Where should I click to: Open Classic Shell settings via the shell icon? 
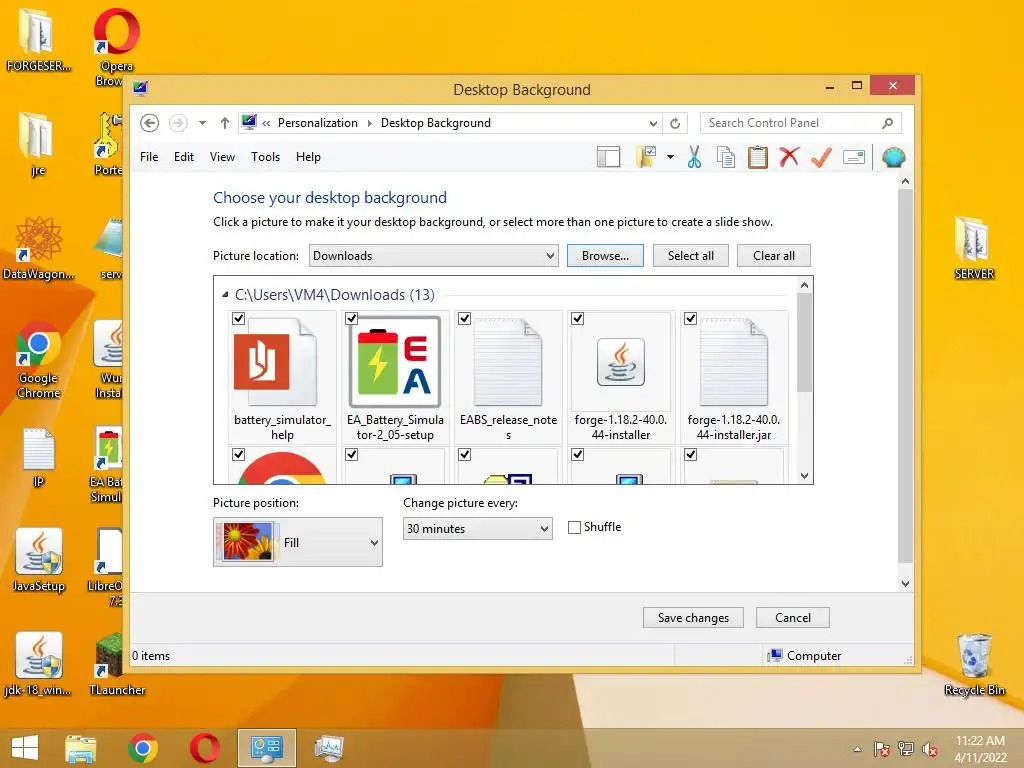click(893, 157)
